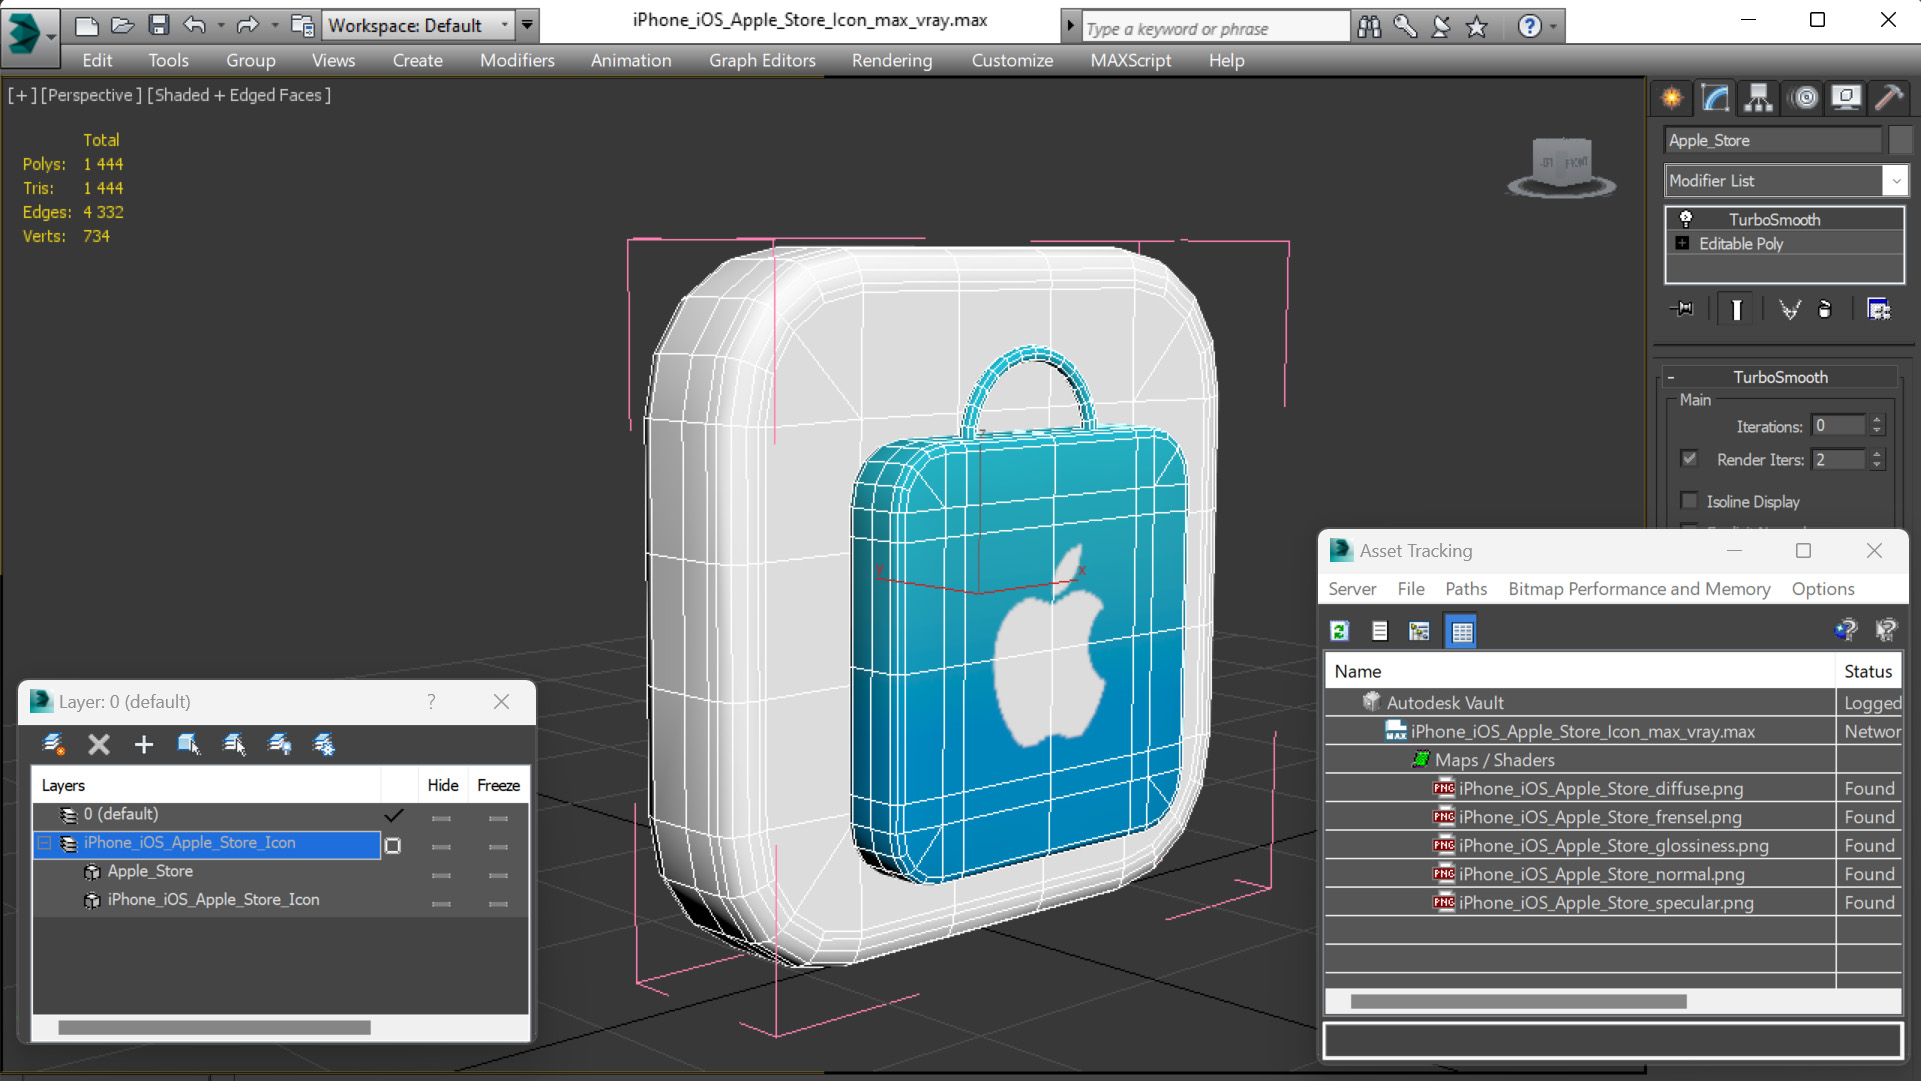
Task: Click the Apple_Store object color swatch
Action: click(x=1900, y=140)
